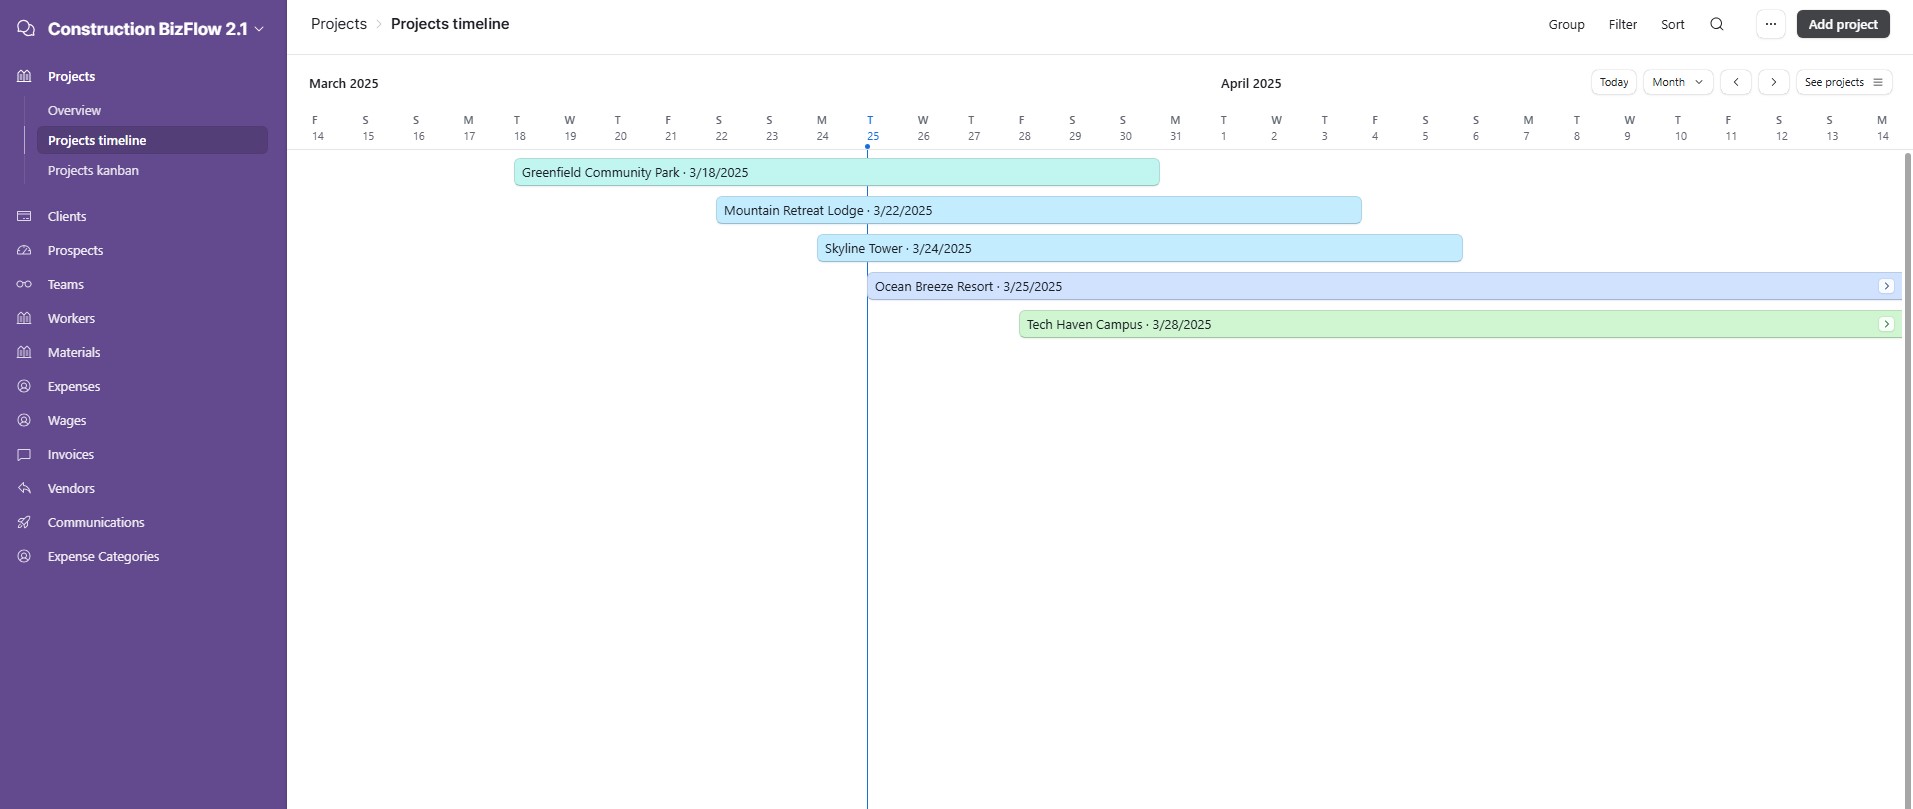Viewport: 1913px width, 809px height.
Task: Select the Greenfield Community Park timeline bar
Action: (x=836, y=172)
